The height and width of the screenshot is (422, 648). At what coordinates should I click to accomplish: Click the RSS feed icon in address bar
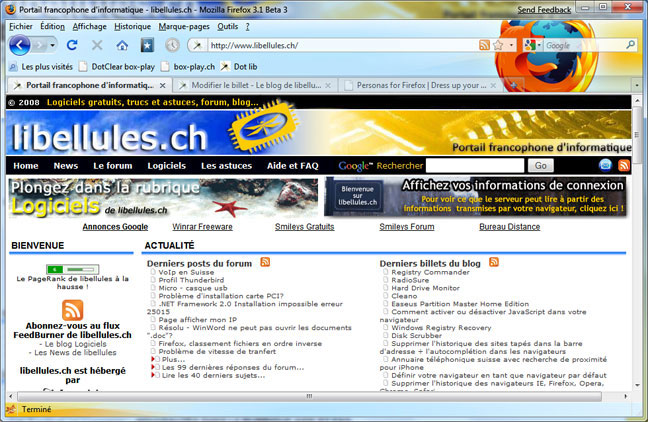[484, 45]
